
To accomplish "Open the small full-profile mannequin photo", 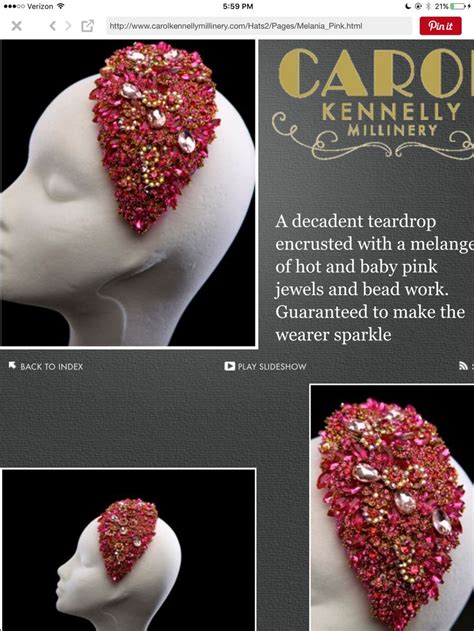I will [x=128, y=550].
